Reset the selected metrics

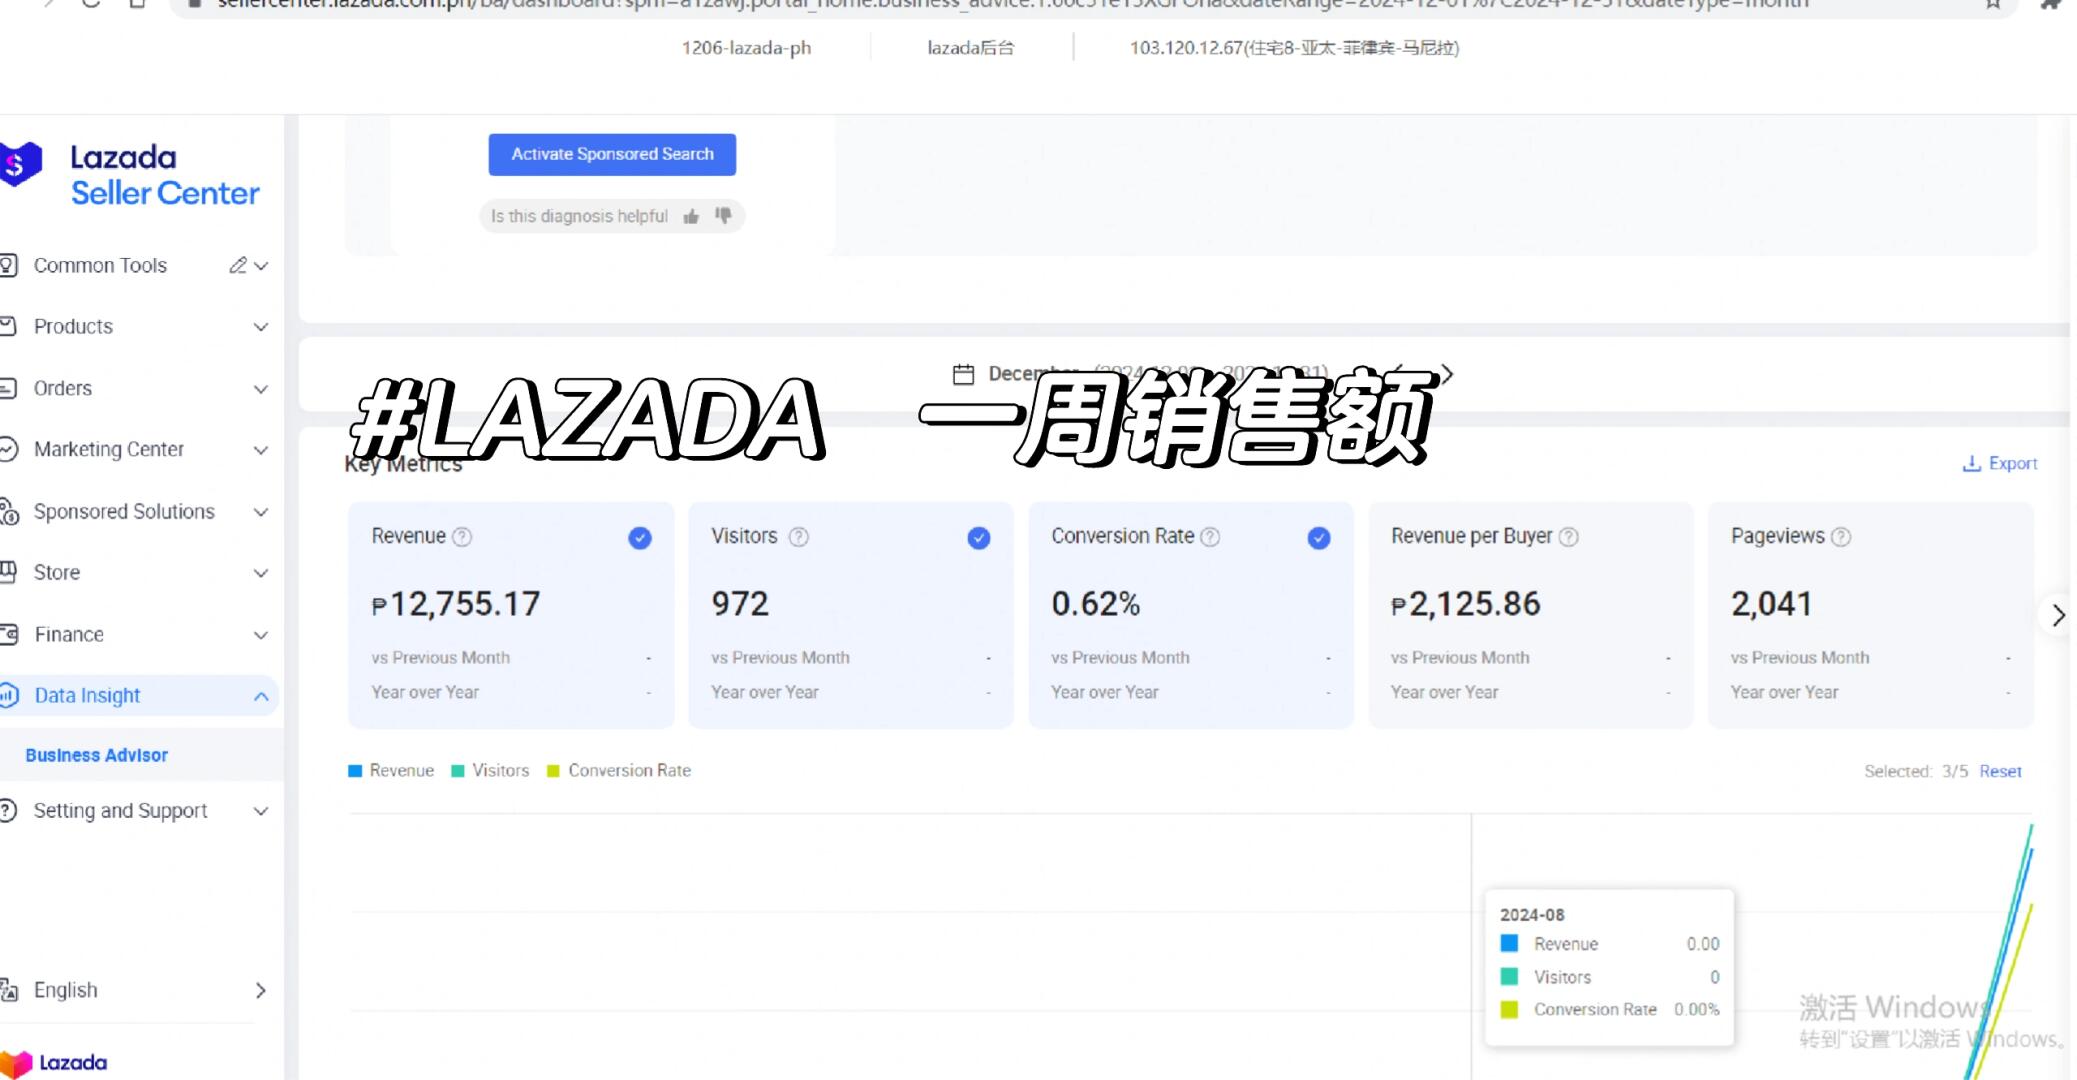pyautogui.click(x=2000, y=771)
